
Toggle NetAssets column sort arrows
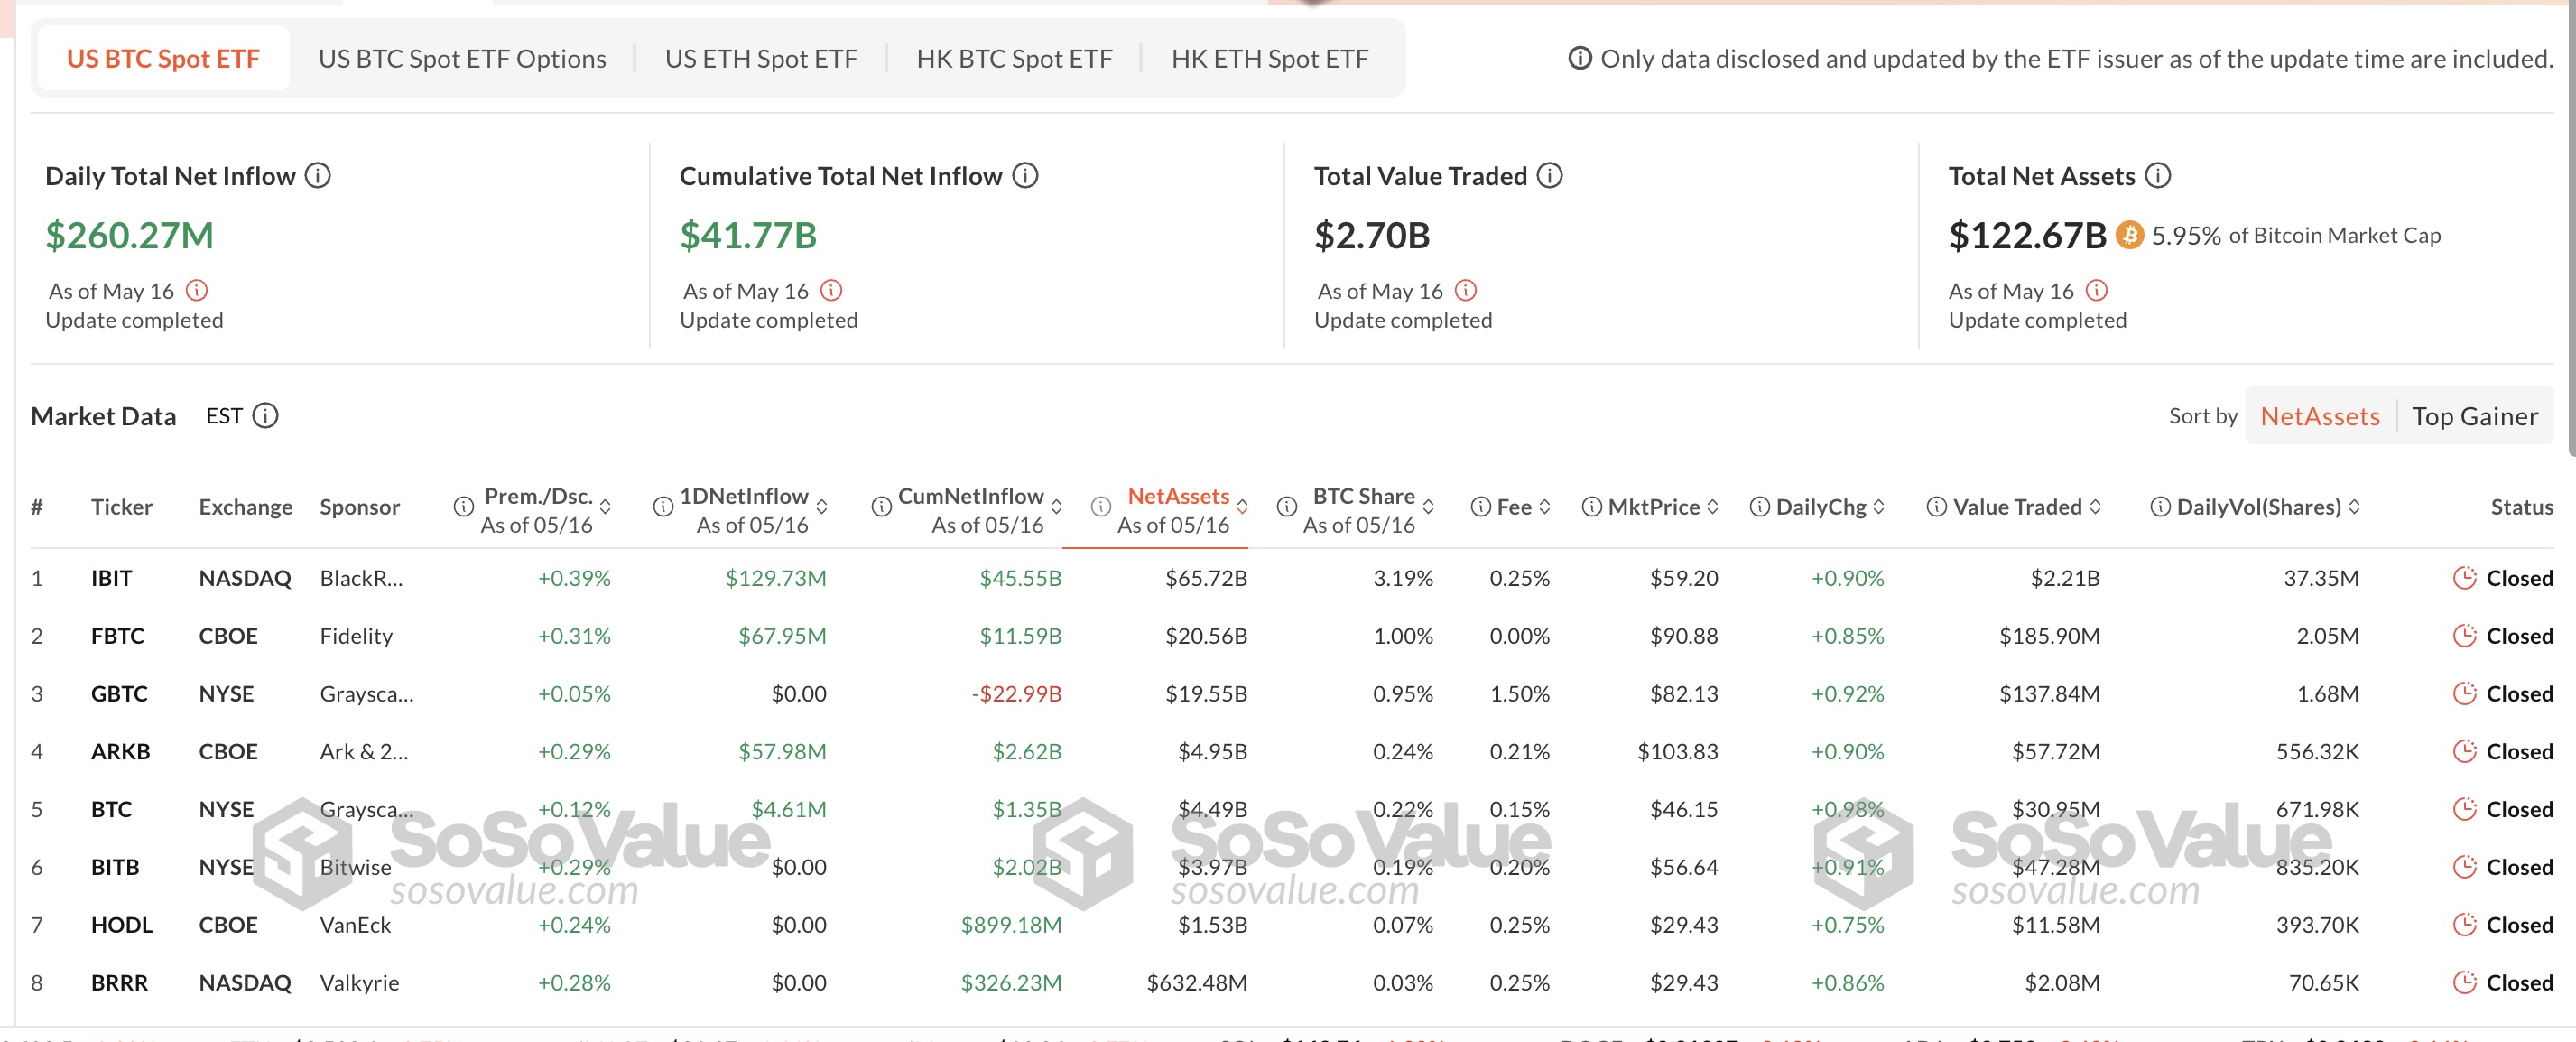coord(1242,507)
